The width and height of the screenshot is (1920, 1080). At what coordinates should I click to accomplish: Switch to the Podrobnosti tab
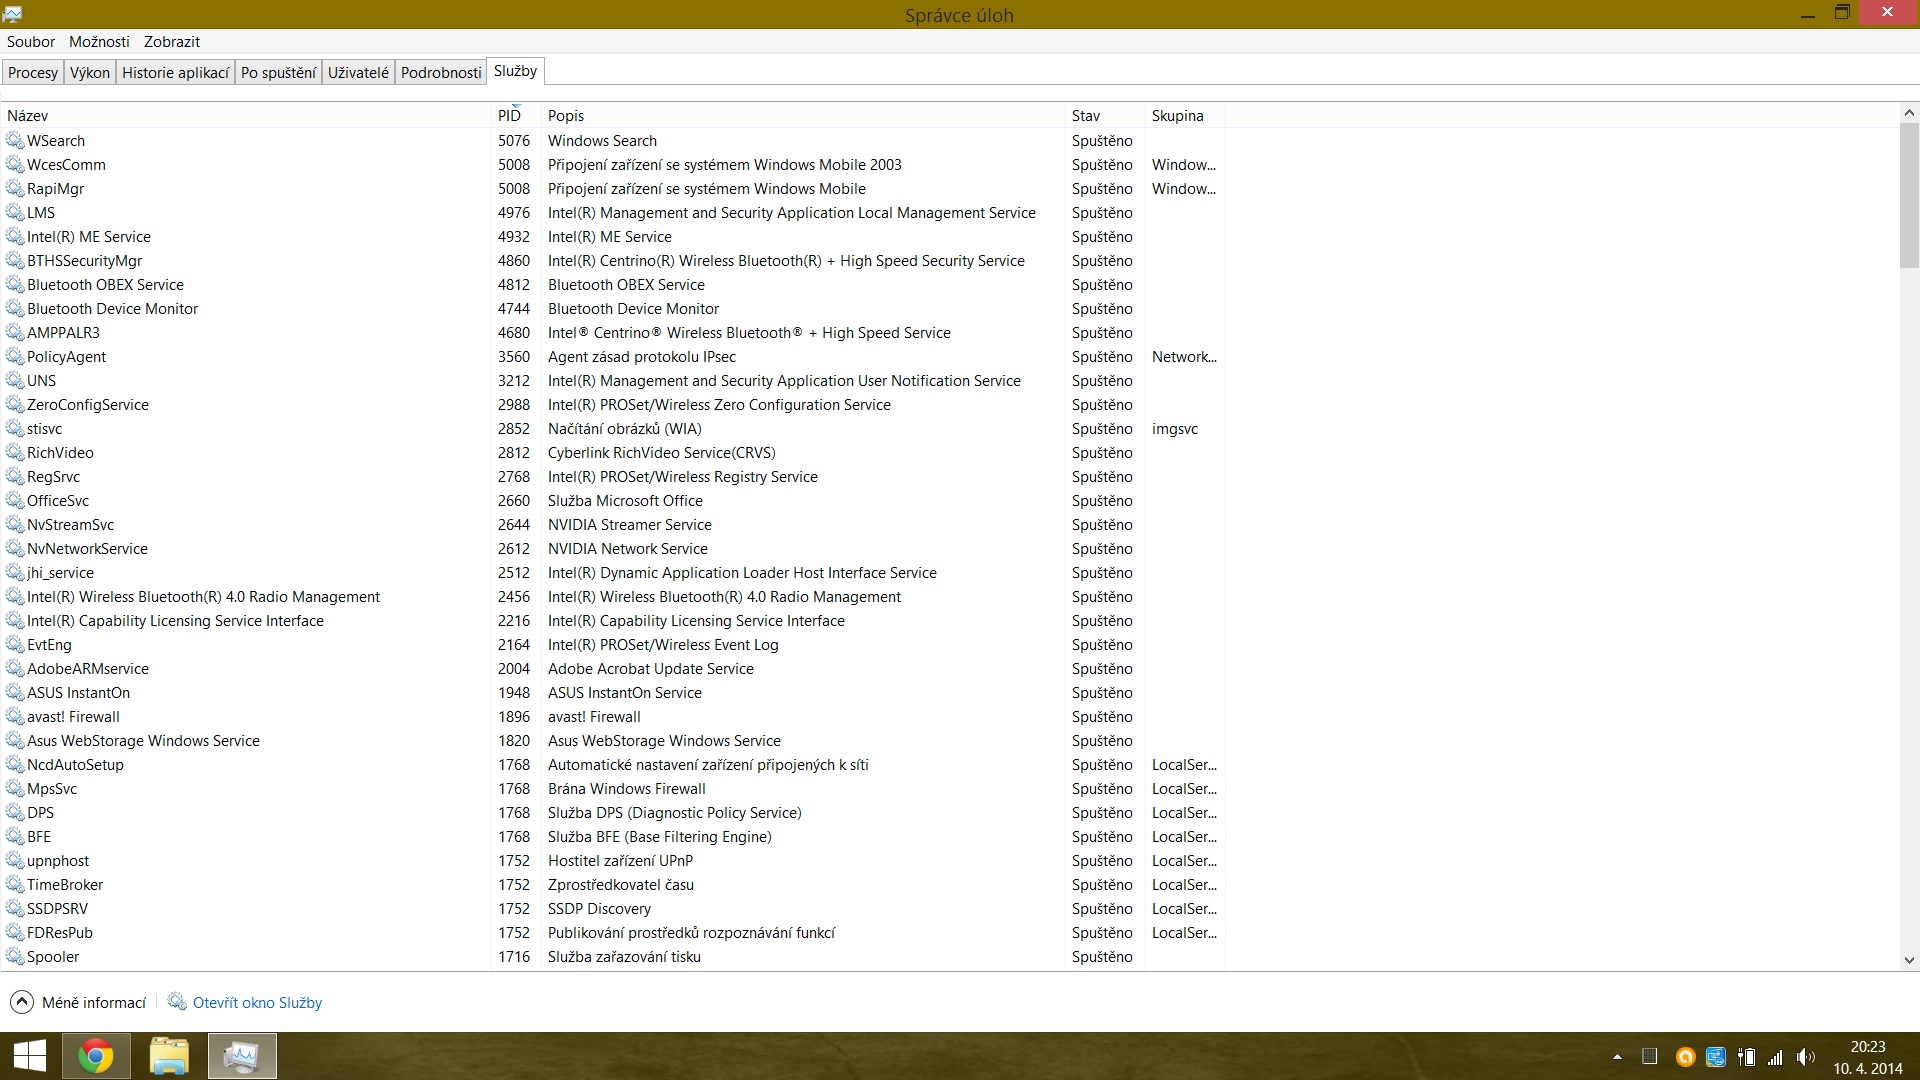click(441, 72)
